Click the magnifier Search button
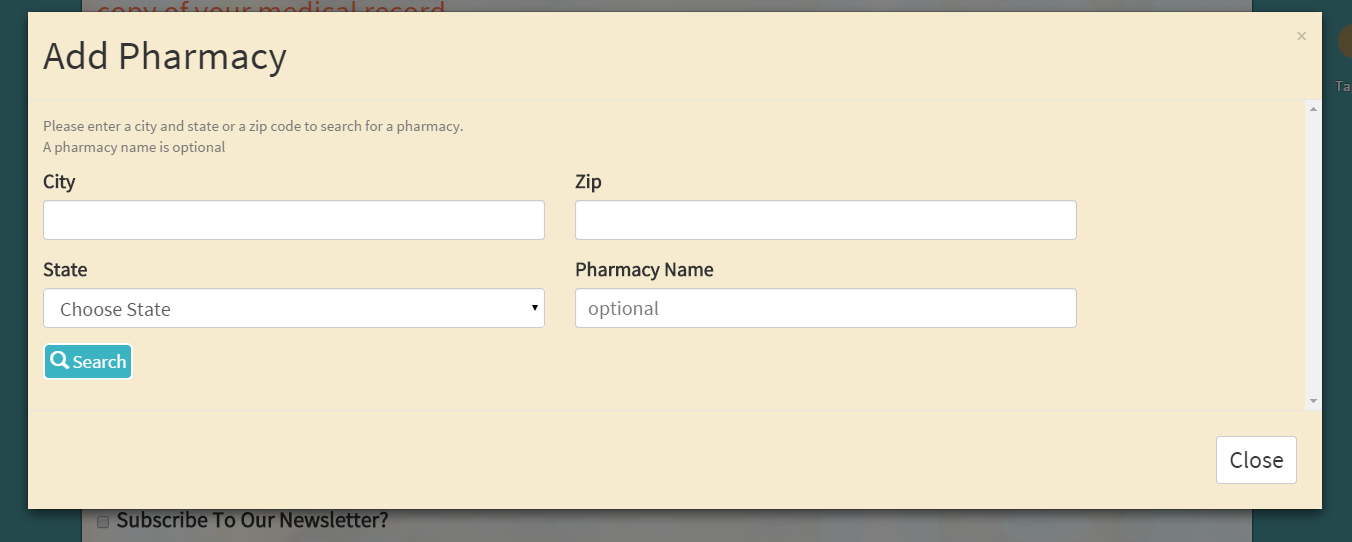 coord(88,362)
